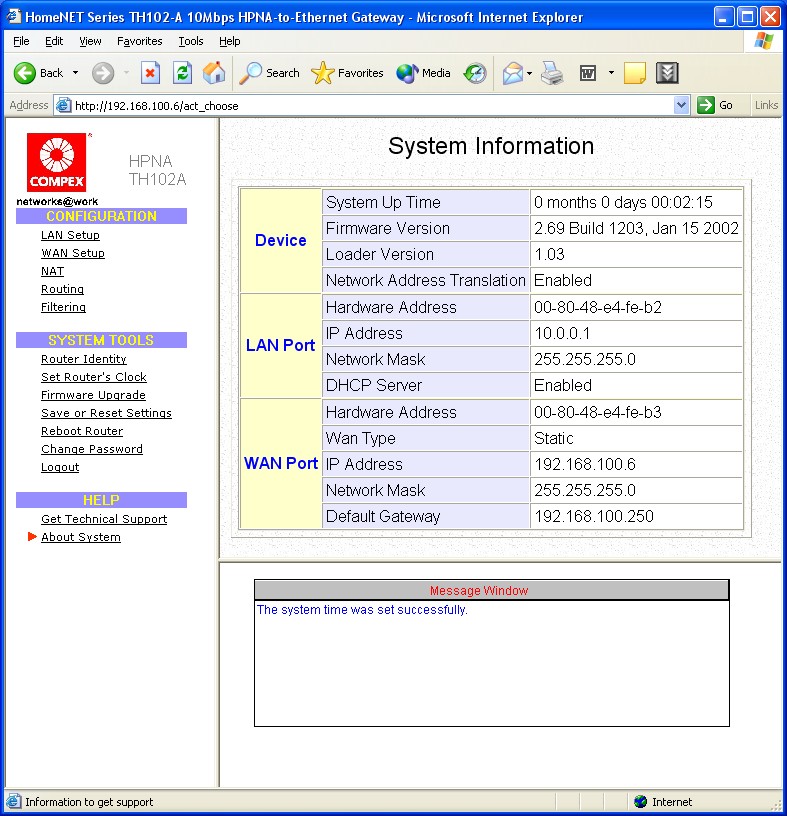The height and width of the screenshot is (816, 787).
Task: Expand the Edit button dropdown arrow
Action: [611, 73]
